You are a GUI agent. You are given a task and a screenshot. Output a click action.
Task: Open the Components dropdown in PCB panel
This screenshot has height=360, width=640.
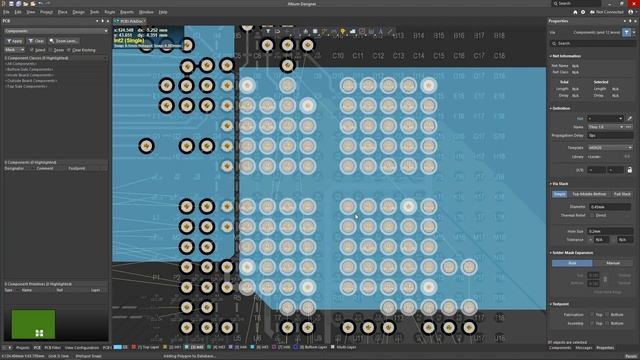click(56, 31)
